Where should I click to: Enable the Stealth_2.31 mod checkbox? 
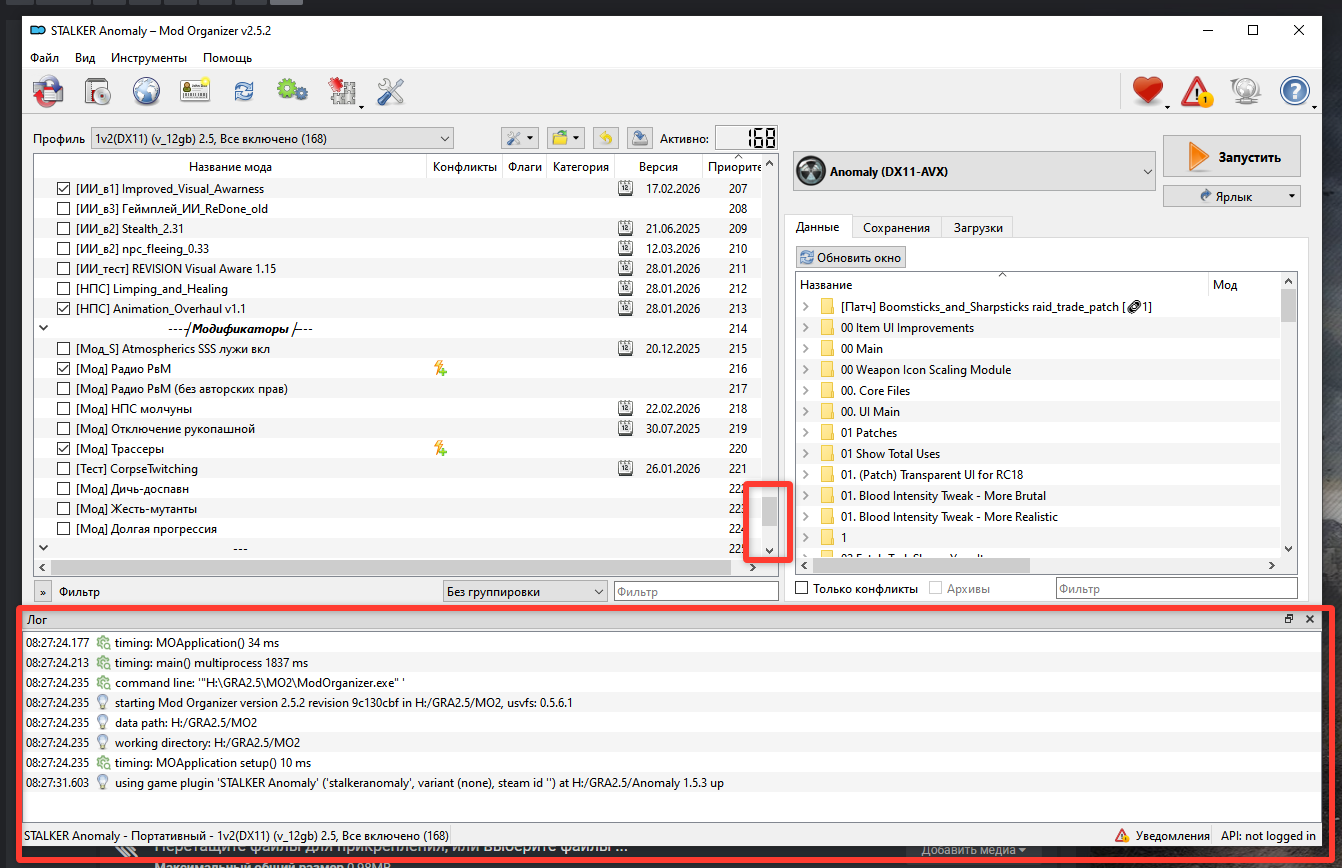[64, 229]
